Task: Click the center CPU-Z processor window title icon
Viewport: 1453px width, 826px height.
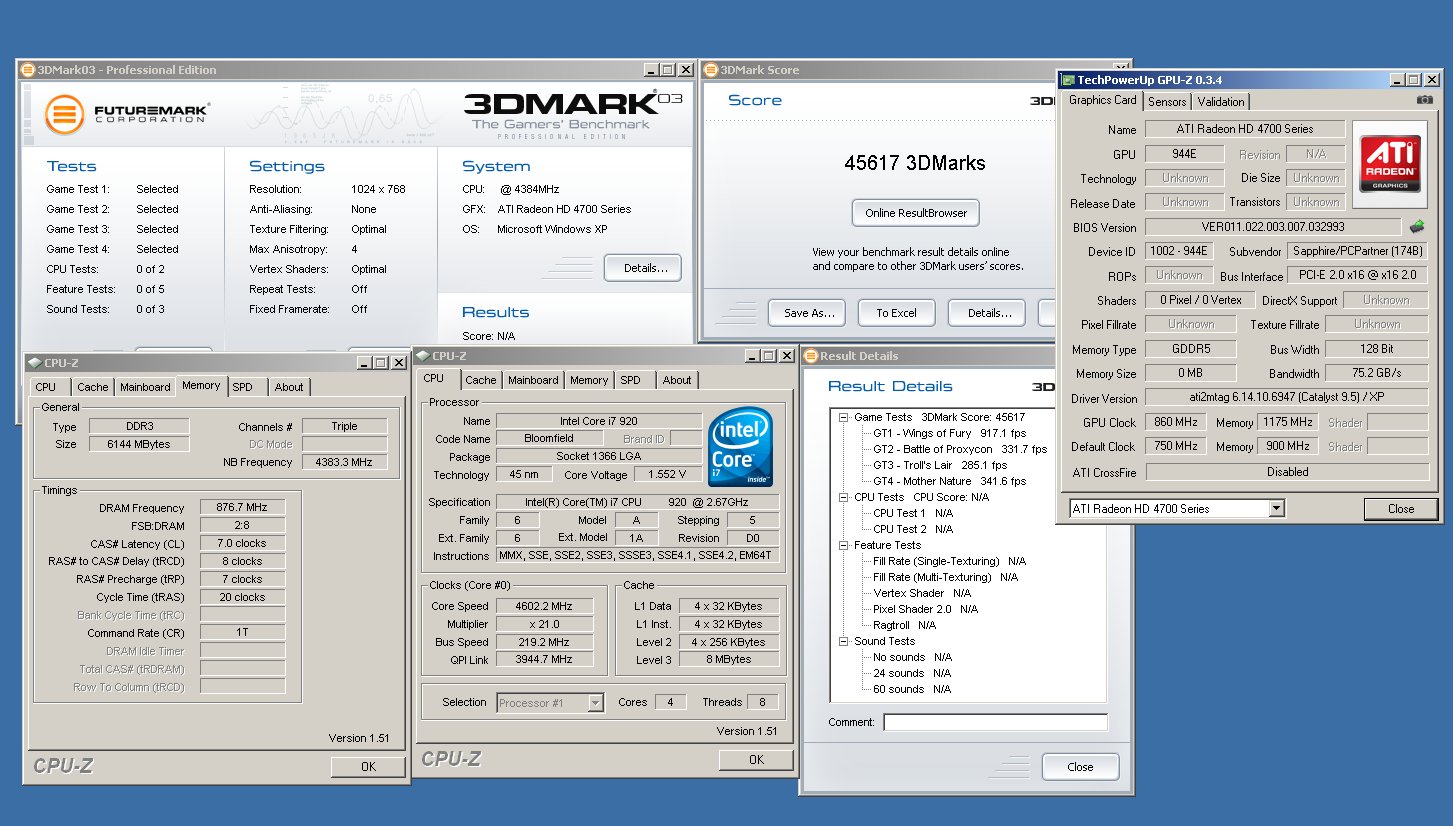Action: pyautogui.click(x=422, y=356)
